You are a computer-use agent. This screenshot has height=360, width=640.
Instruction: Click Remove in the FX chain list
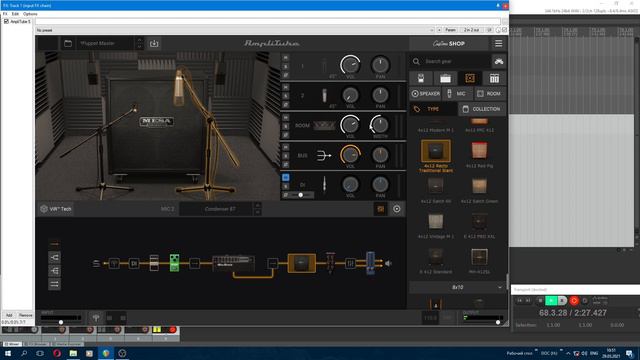coord(25,315)
